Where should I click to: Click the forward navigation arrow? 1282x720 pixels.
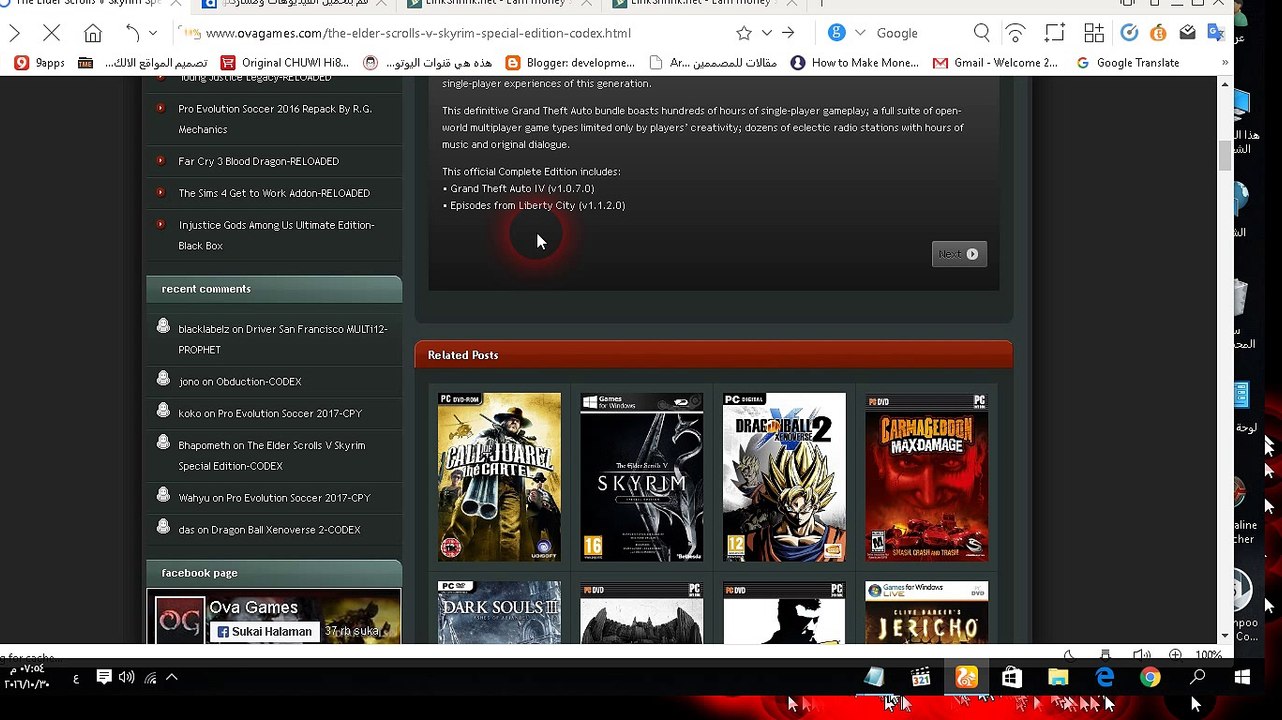coord(14,33)
